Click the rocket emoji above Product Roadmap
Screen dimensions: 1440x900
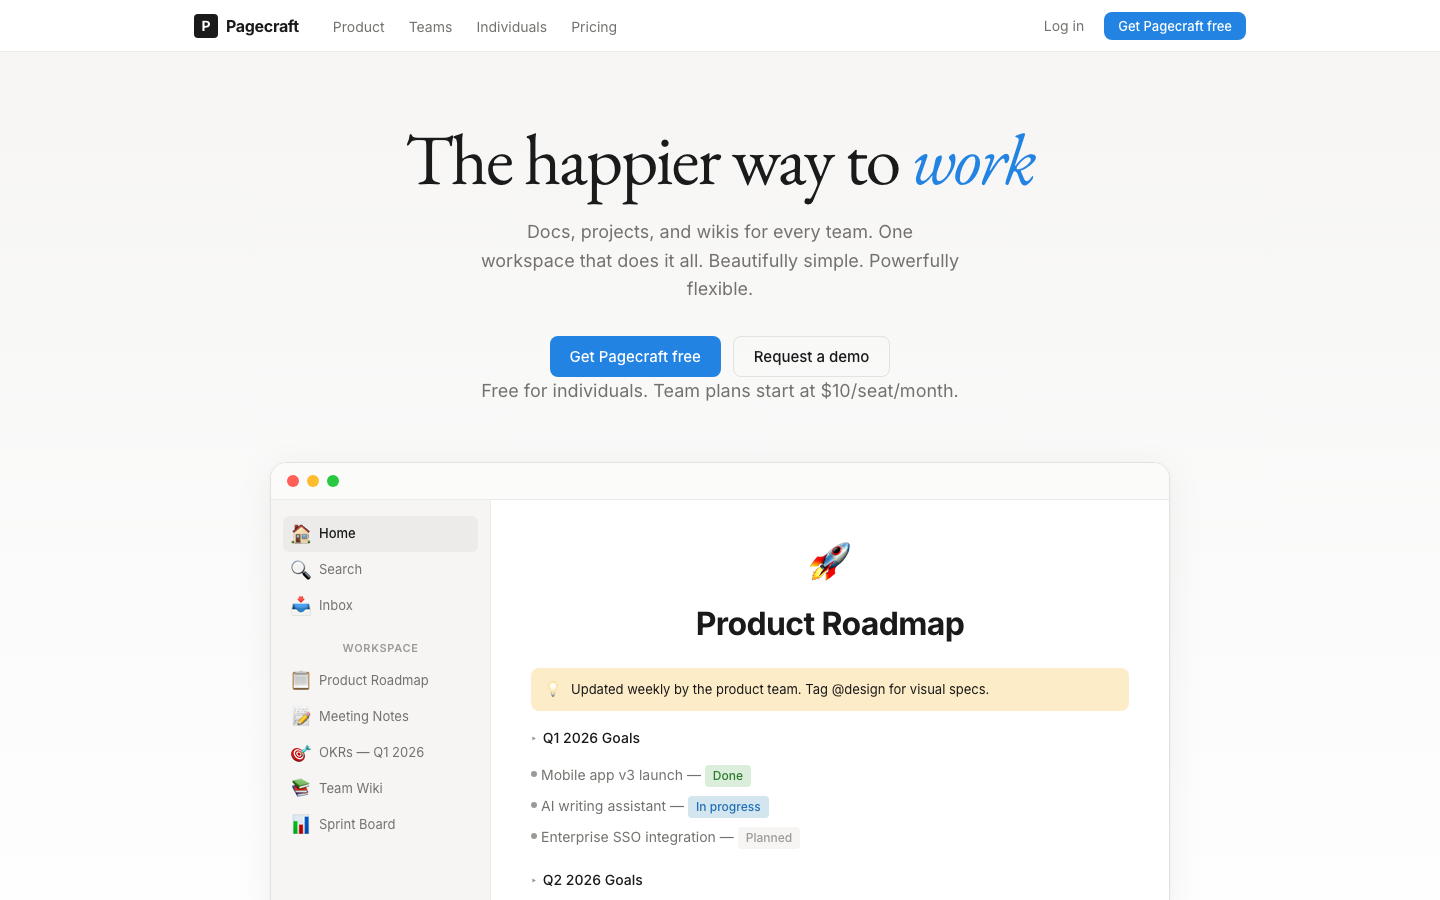point(830,562)
